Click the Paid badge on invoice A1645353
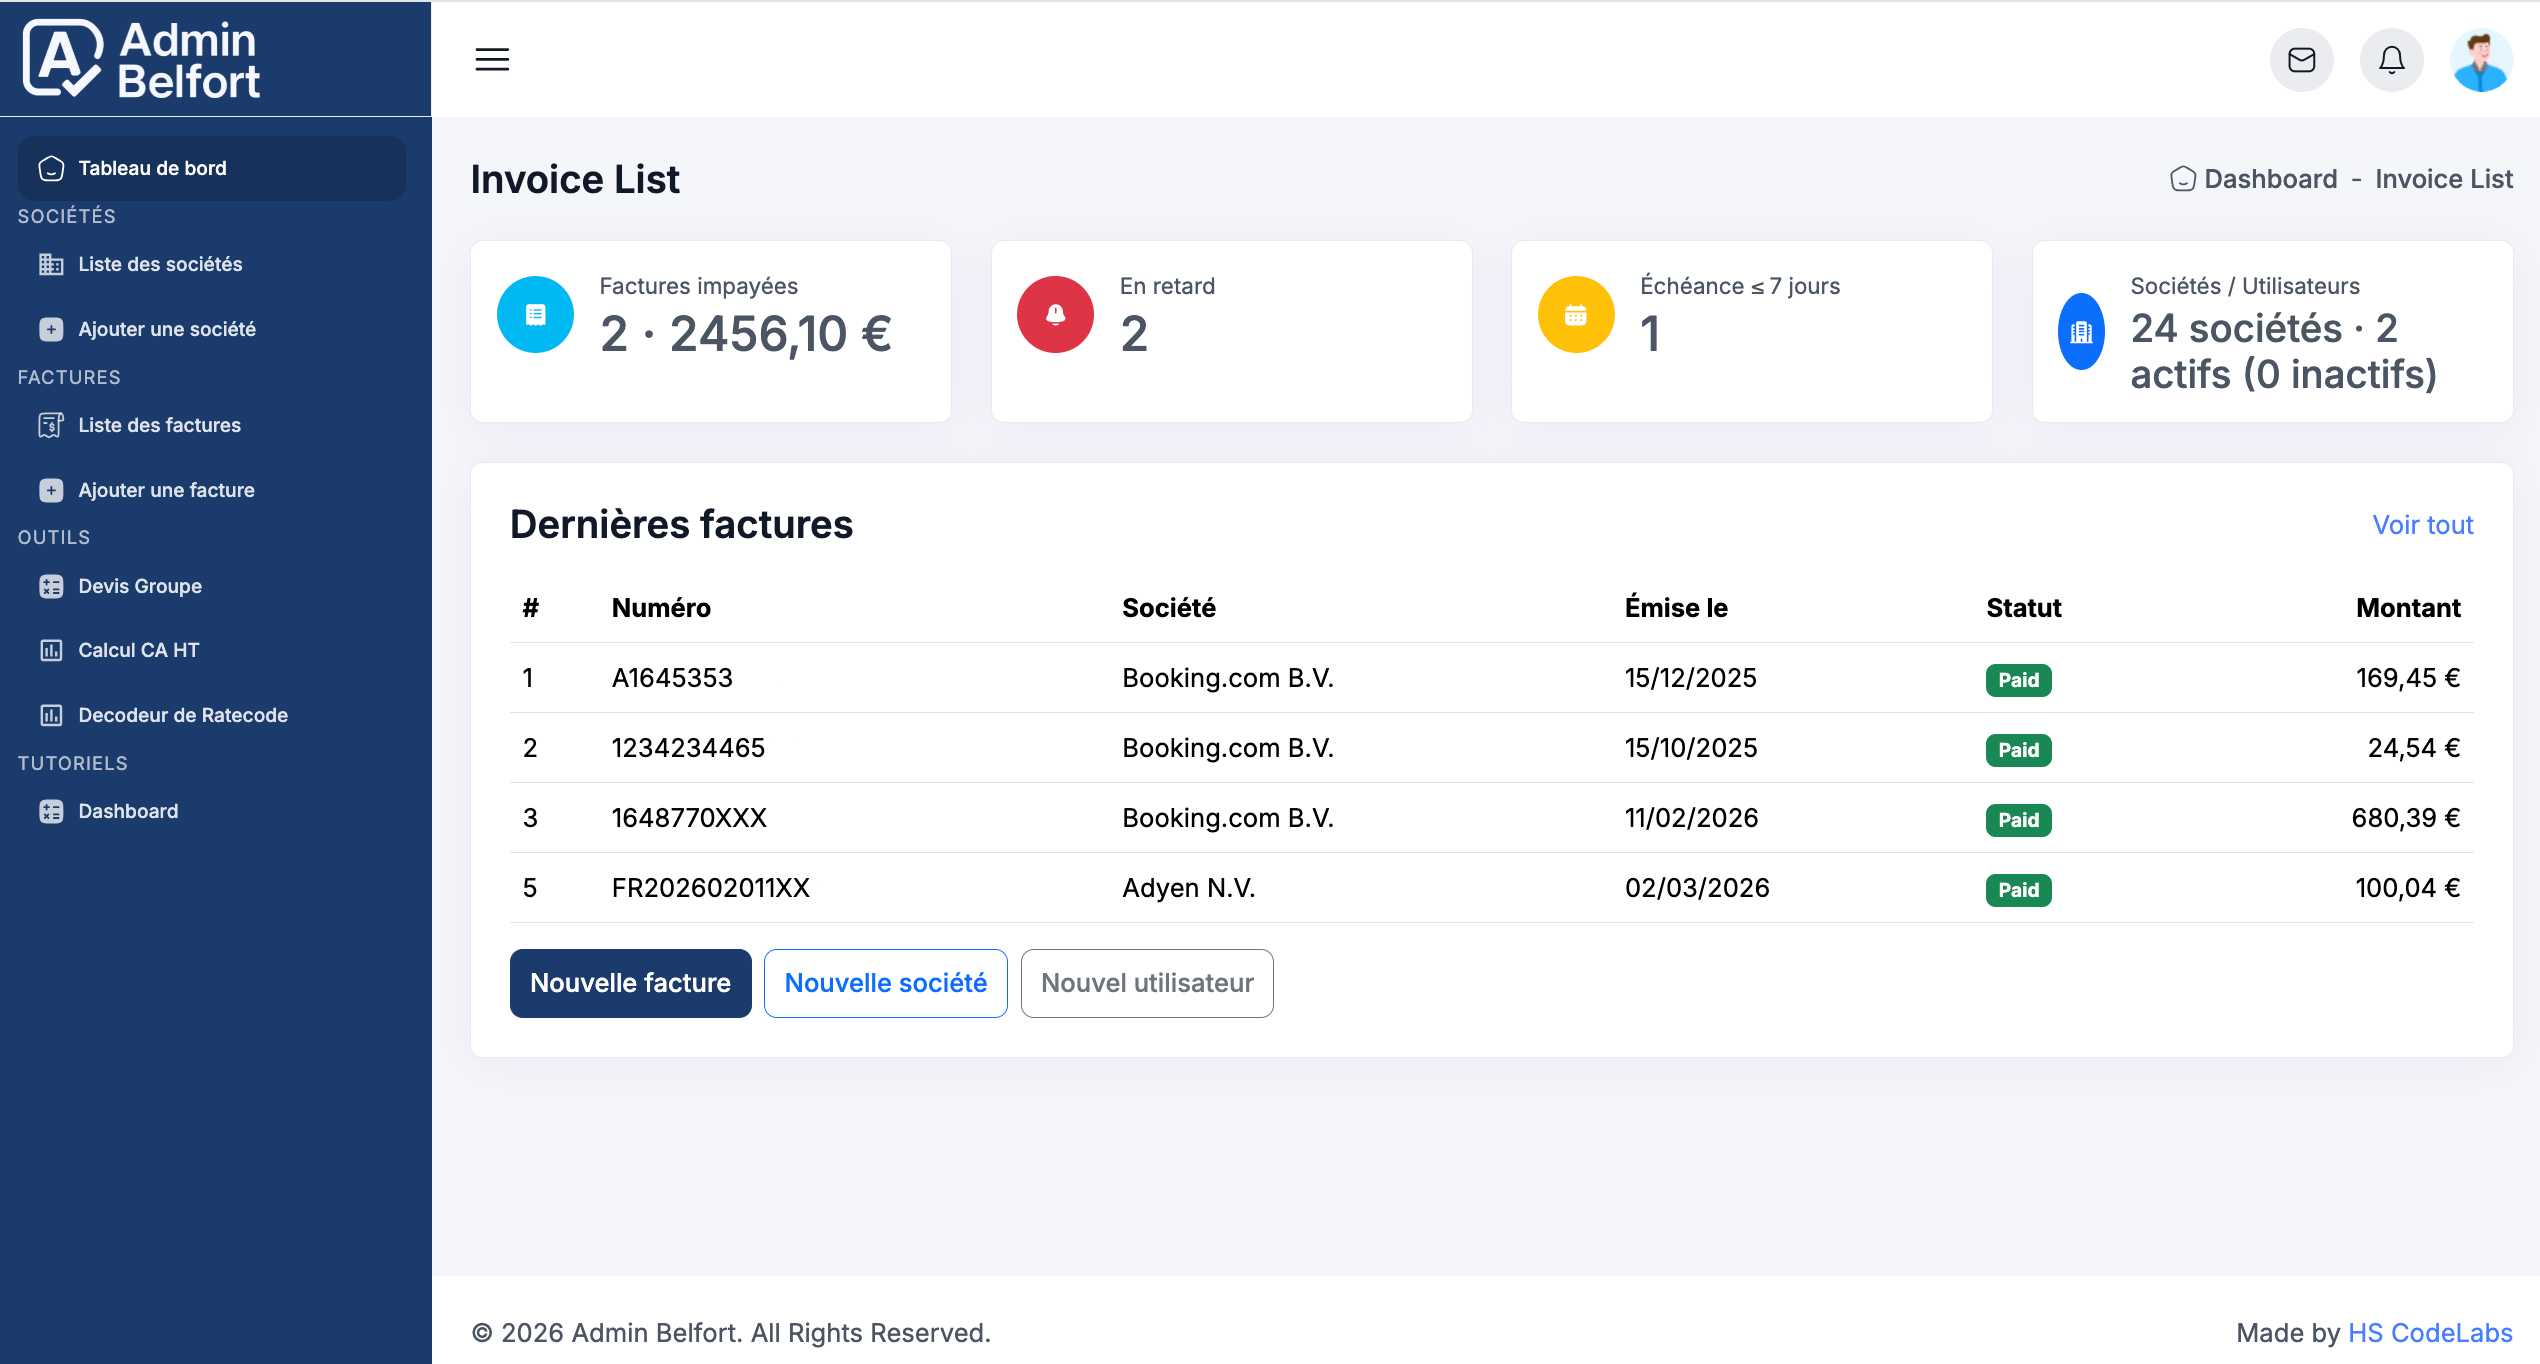The image size is (2540, 1364). click(2018, 680)
